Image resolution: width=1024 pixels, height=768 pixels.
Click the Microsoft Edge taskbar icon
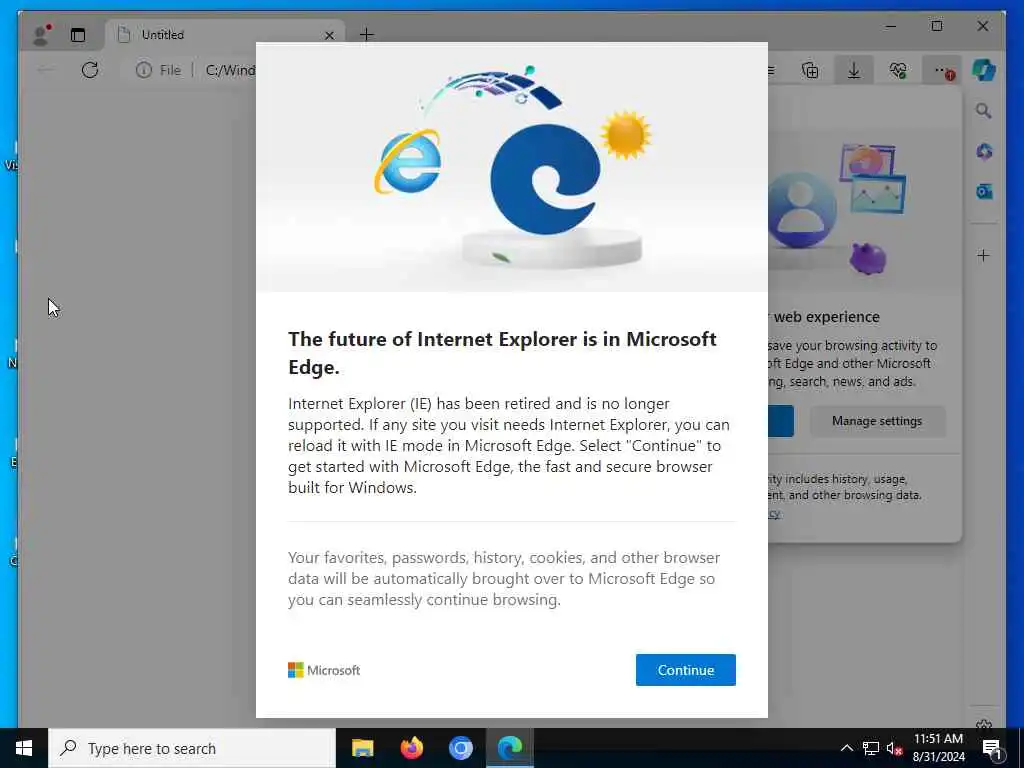(509, 748)
